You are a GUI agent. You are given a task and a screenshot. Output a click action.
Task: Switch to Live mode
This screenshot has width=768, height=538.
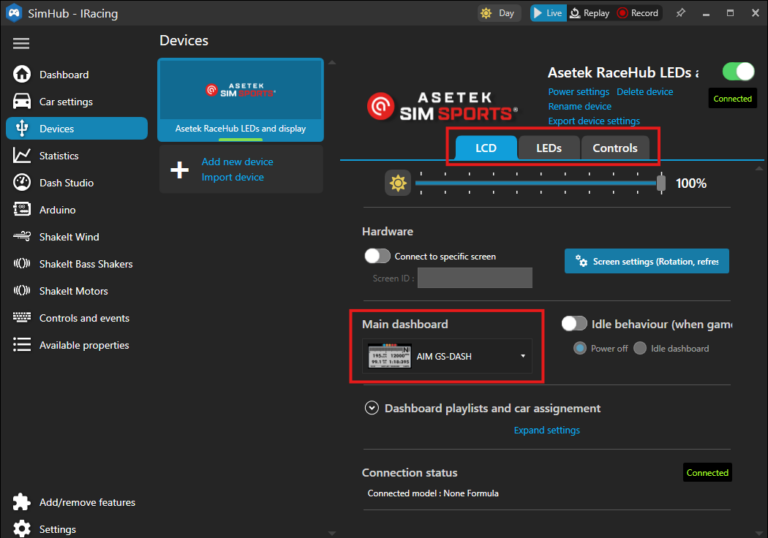(548, 13)
